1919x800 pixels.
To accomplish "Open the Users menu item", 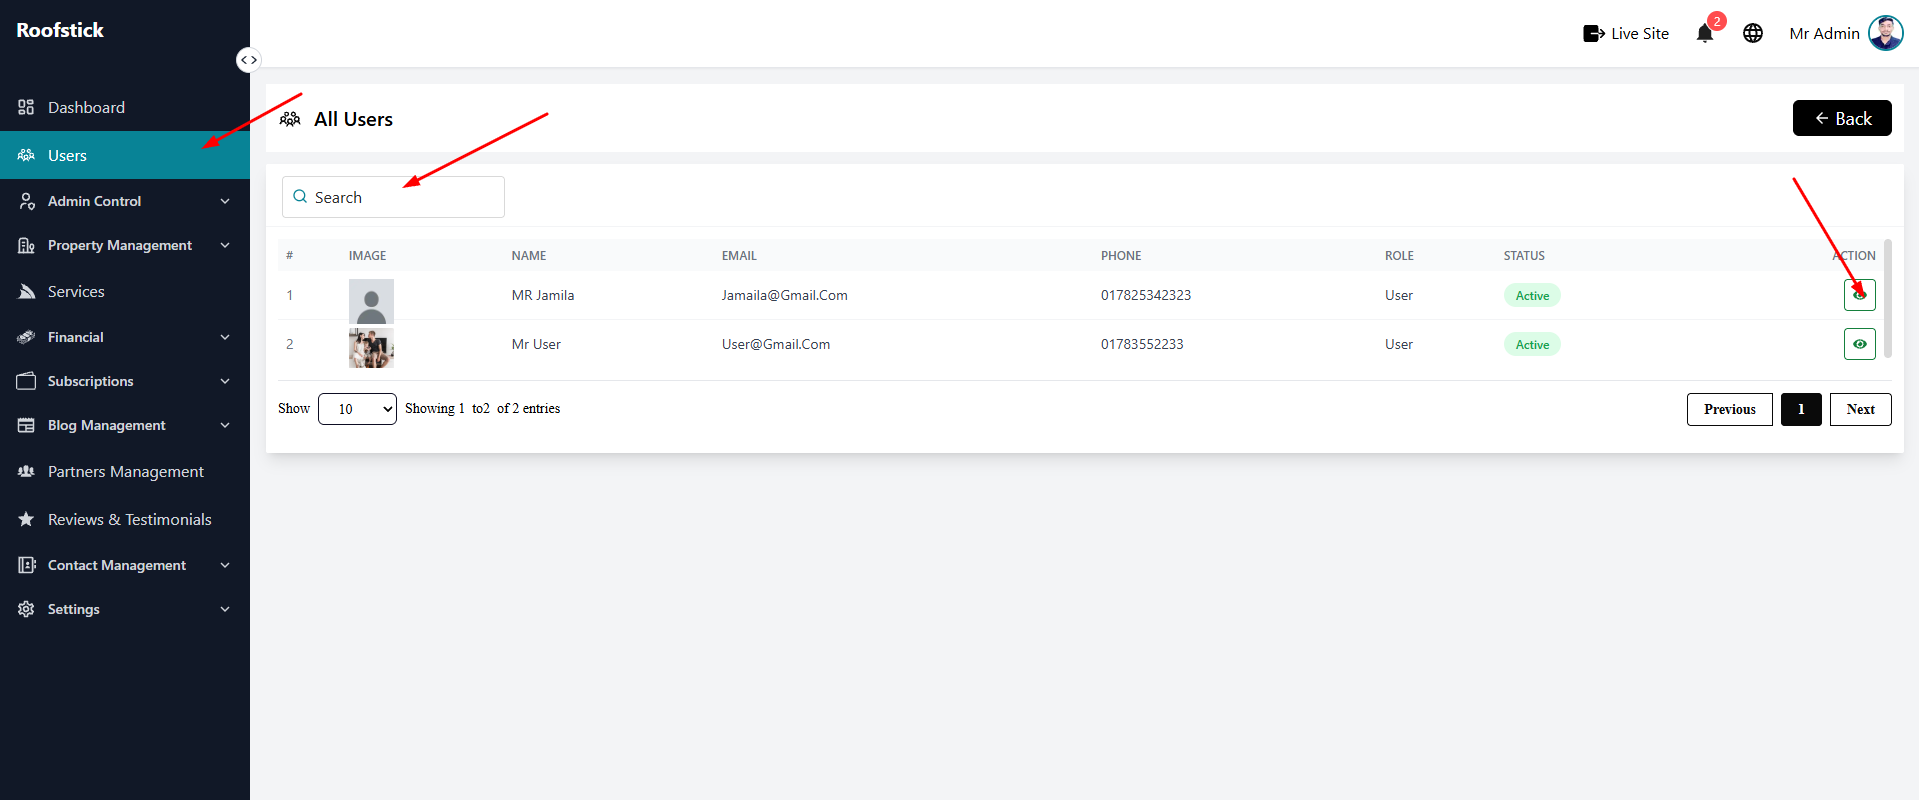I will [125, 155].
